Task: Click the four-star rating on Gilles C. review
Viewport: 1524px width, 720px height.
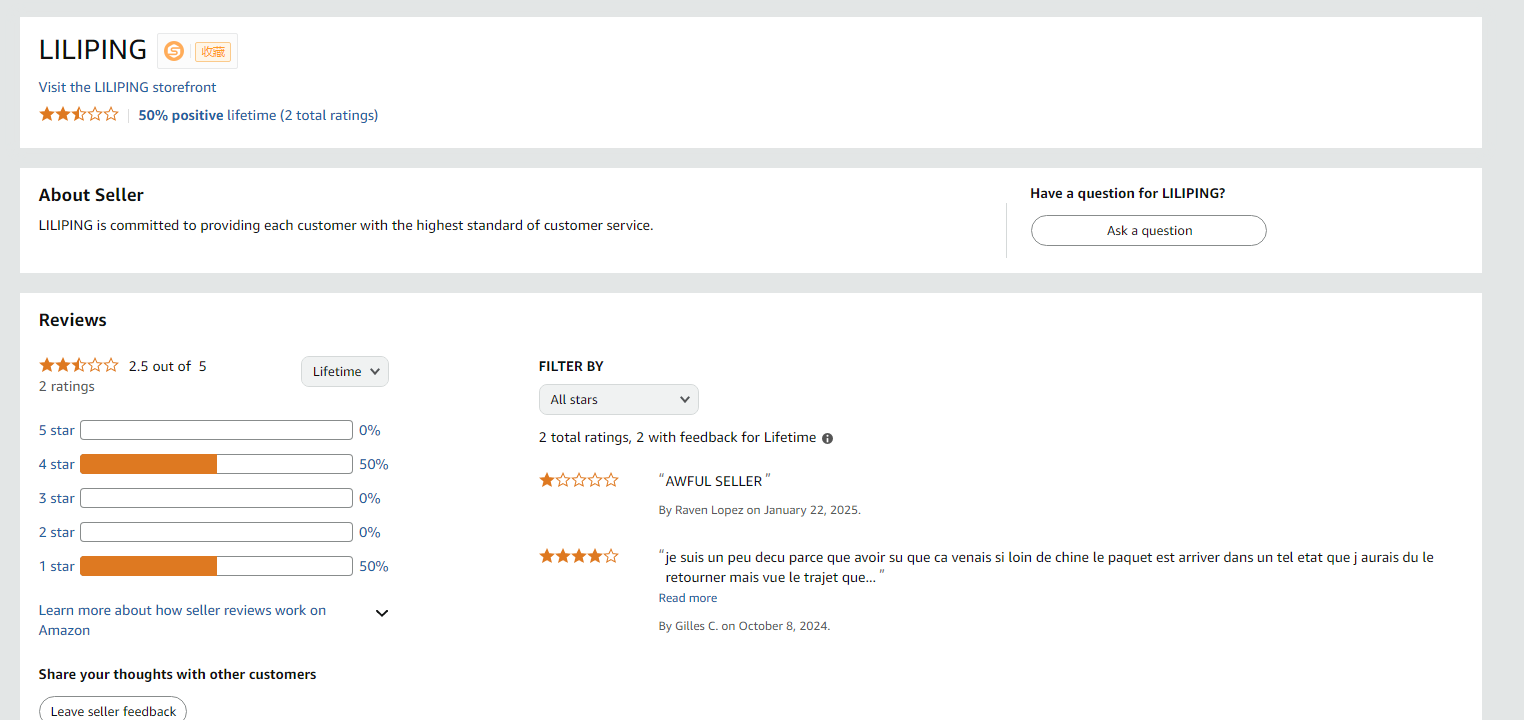Action: pyautogui.click(x=578, y=557)
